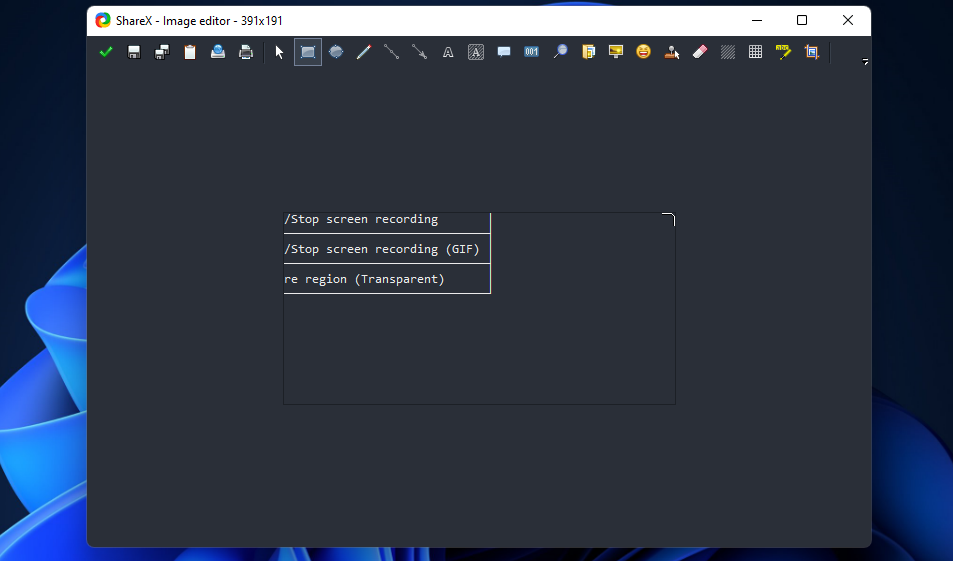953x561 pixels.
Task: Click the 're region (Transparent)' text
Action: click(x=364, y=279)
